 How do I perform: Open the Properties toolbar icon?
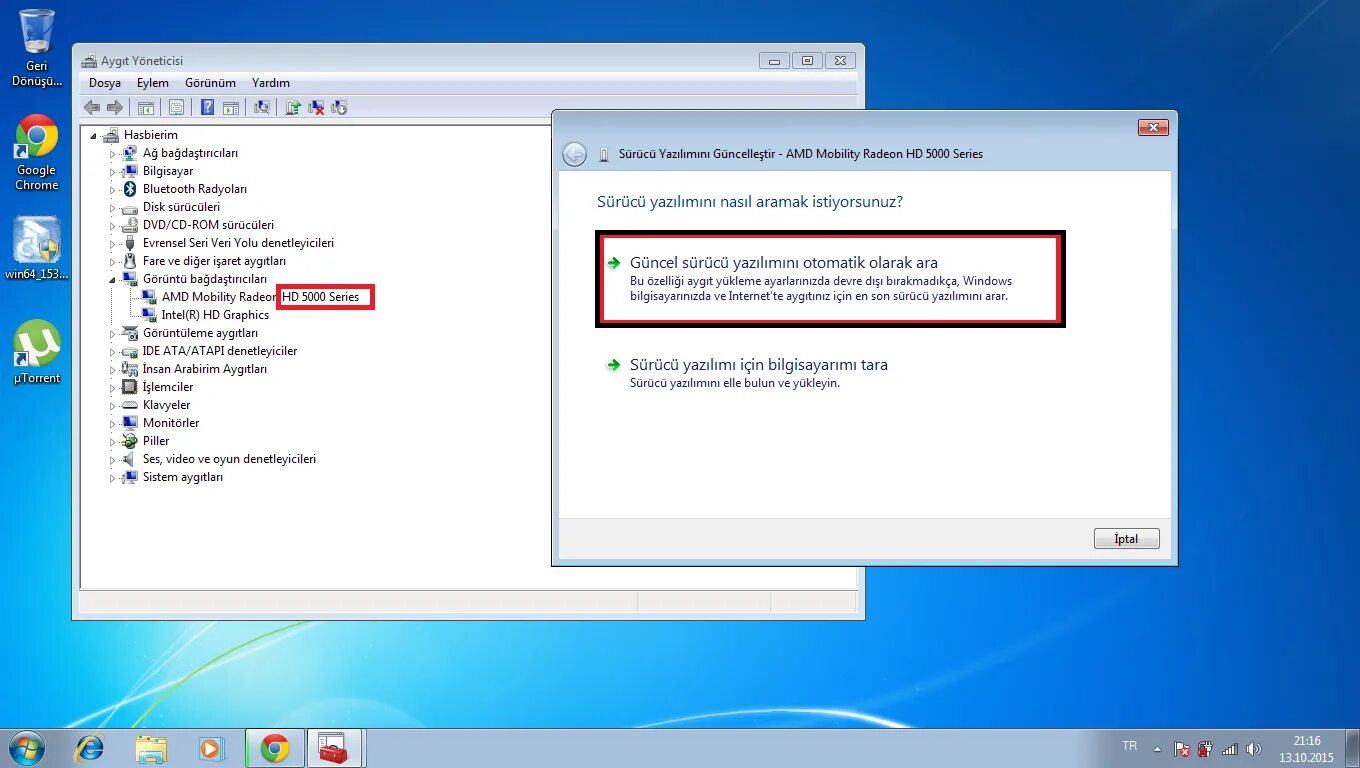tap(176, 107)
